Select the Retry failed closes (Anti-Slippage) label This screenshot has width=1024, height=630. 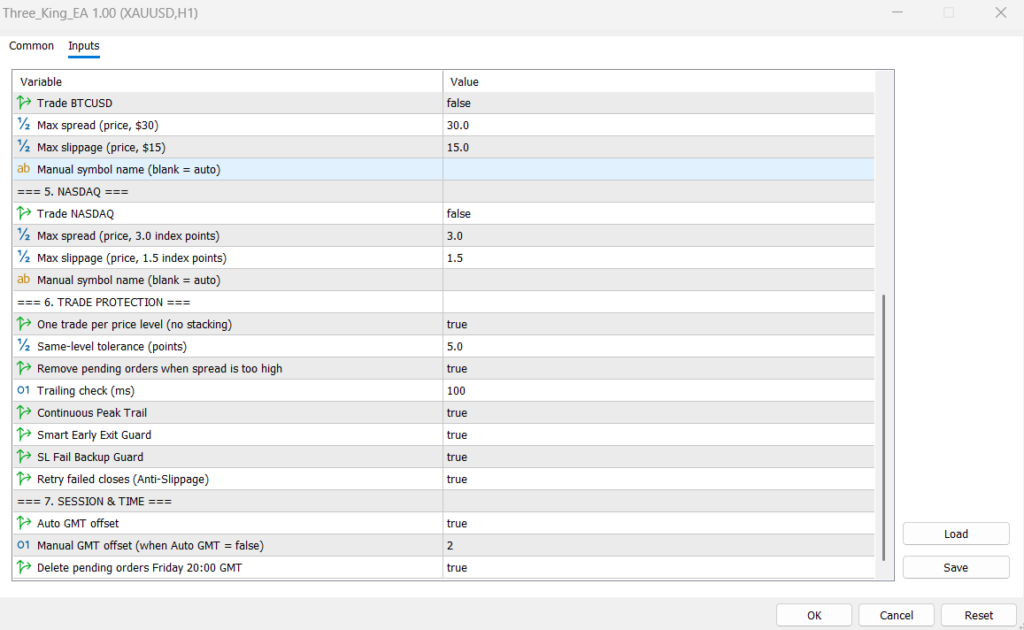123,479
